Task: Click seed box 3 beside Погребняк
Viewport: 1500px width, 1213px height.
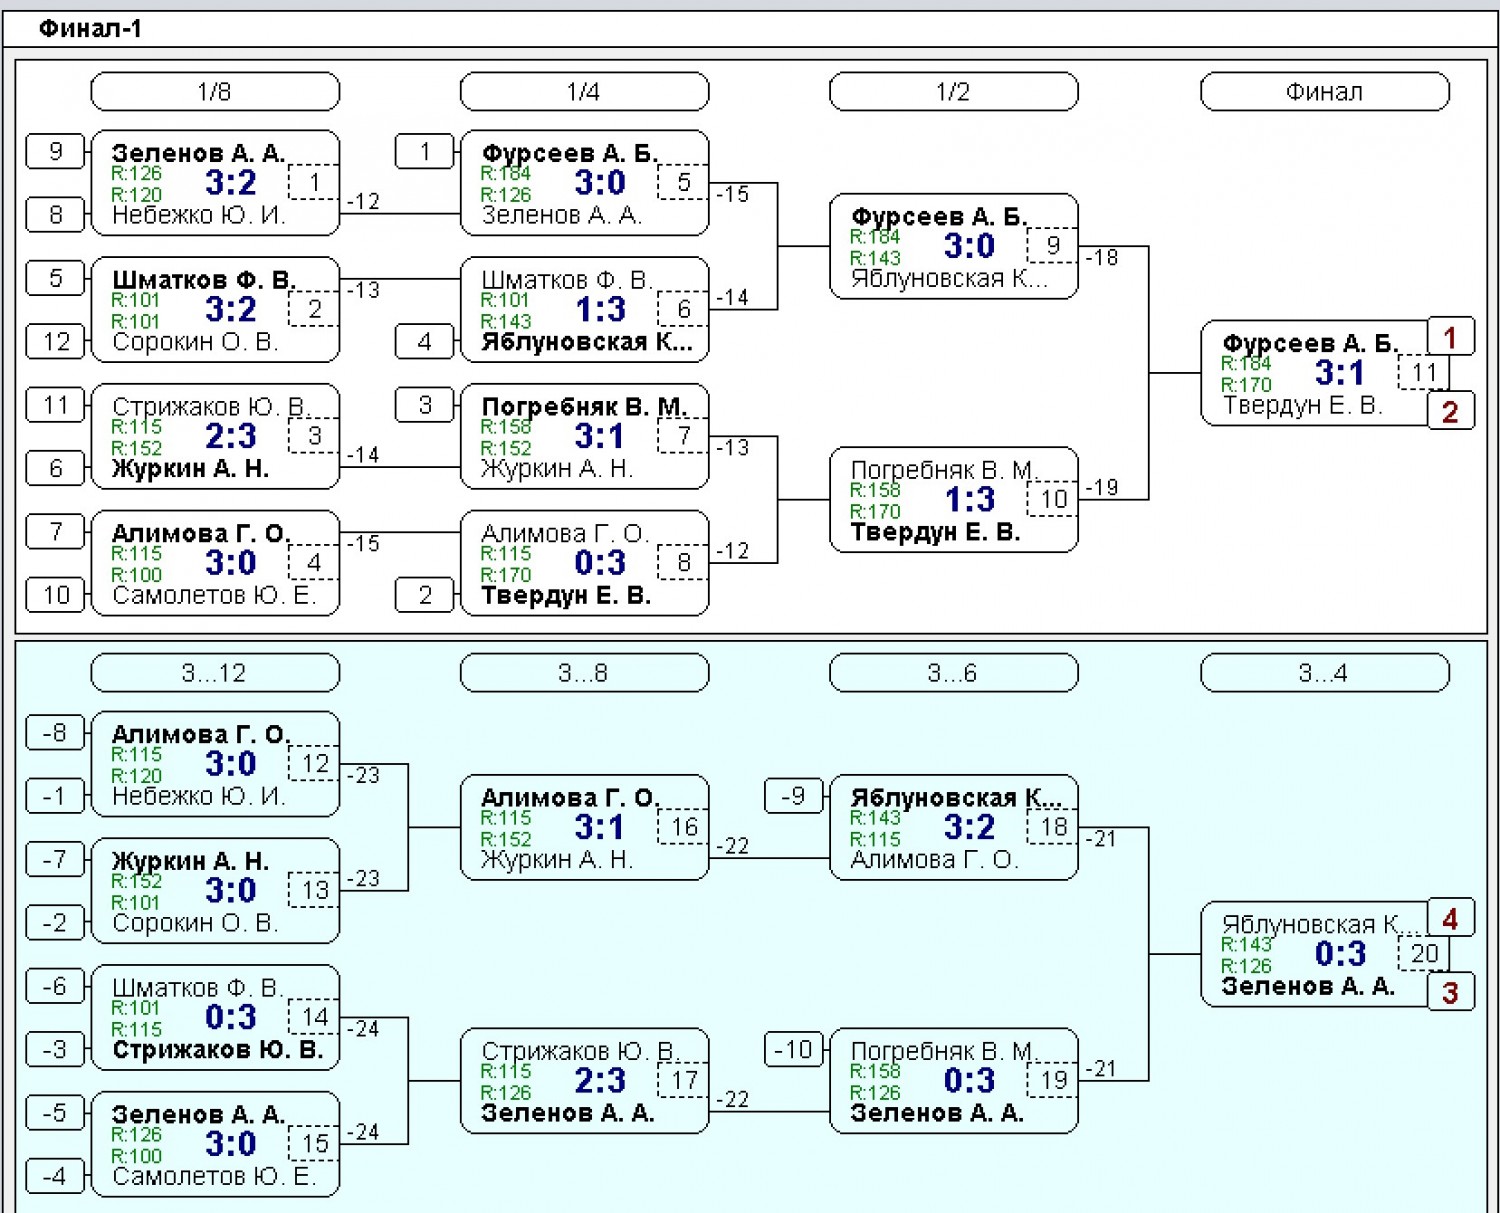Action: point(425,405)
